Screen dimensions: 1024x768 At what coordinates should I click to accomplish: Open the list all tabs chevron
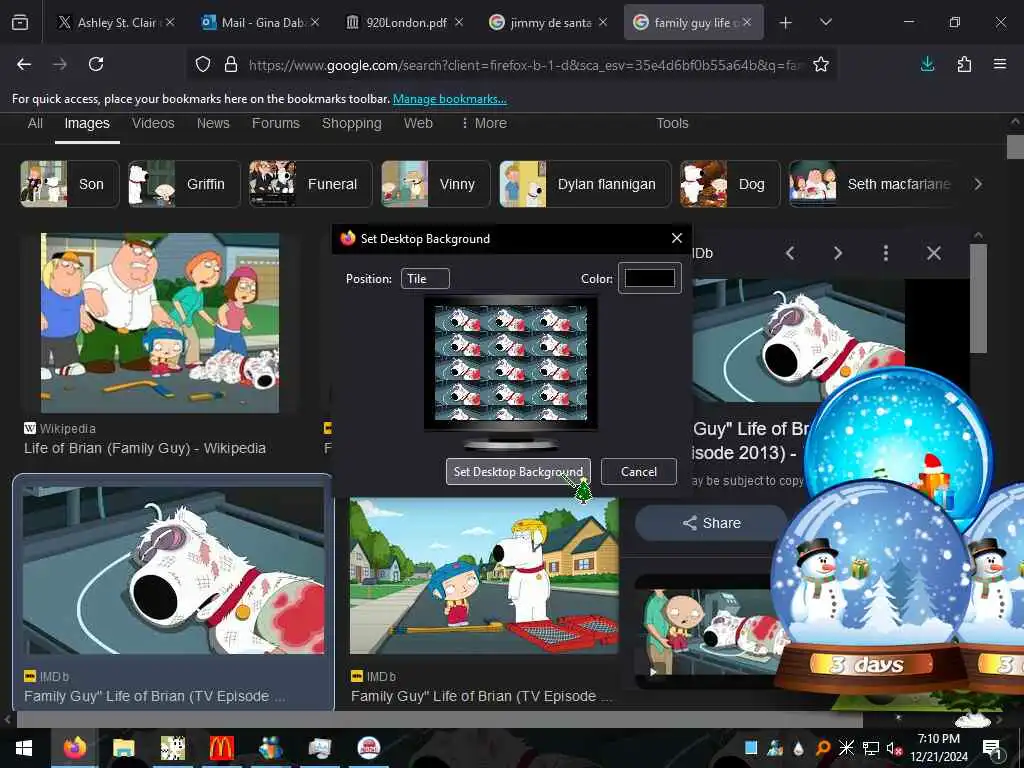pos(825,23)
